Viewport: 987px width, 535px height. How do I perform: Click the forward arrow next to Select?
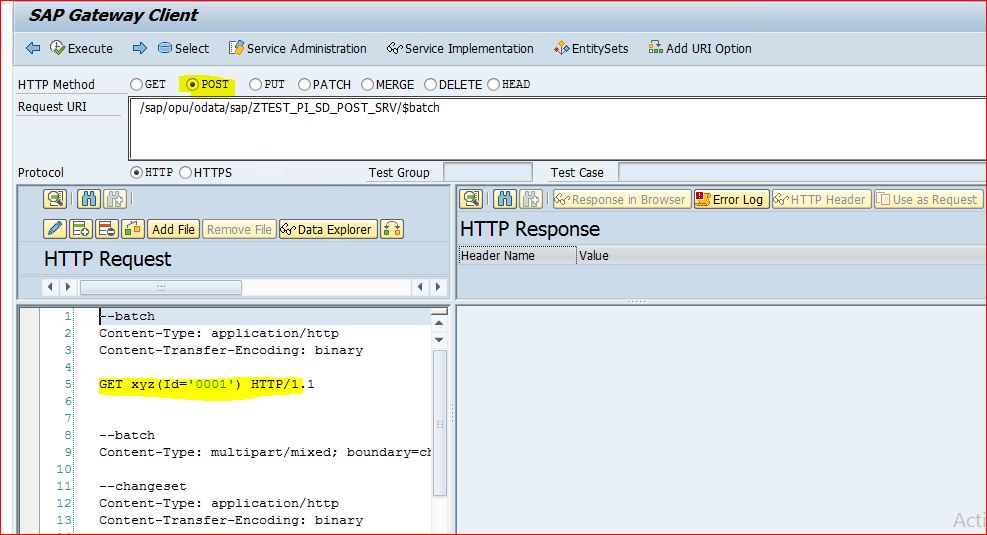tap(140, 48)
